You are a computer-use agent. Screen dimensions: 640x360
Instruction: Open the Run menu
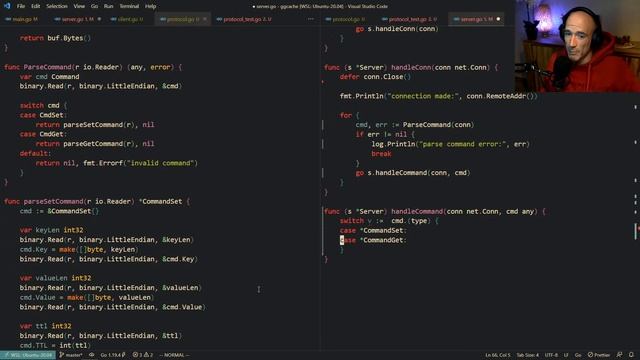tap(108, 6)
